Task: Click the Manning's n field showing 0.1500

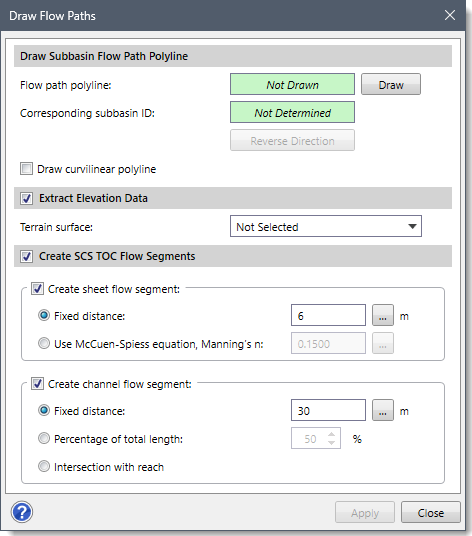Action: pyautogui.click(x=328, y=343)
